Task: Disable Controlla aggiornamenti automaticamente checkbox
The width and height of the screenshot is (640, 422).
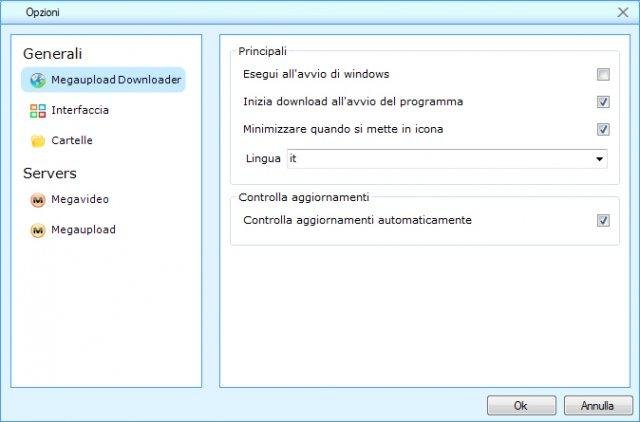Action: [603, 221]
